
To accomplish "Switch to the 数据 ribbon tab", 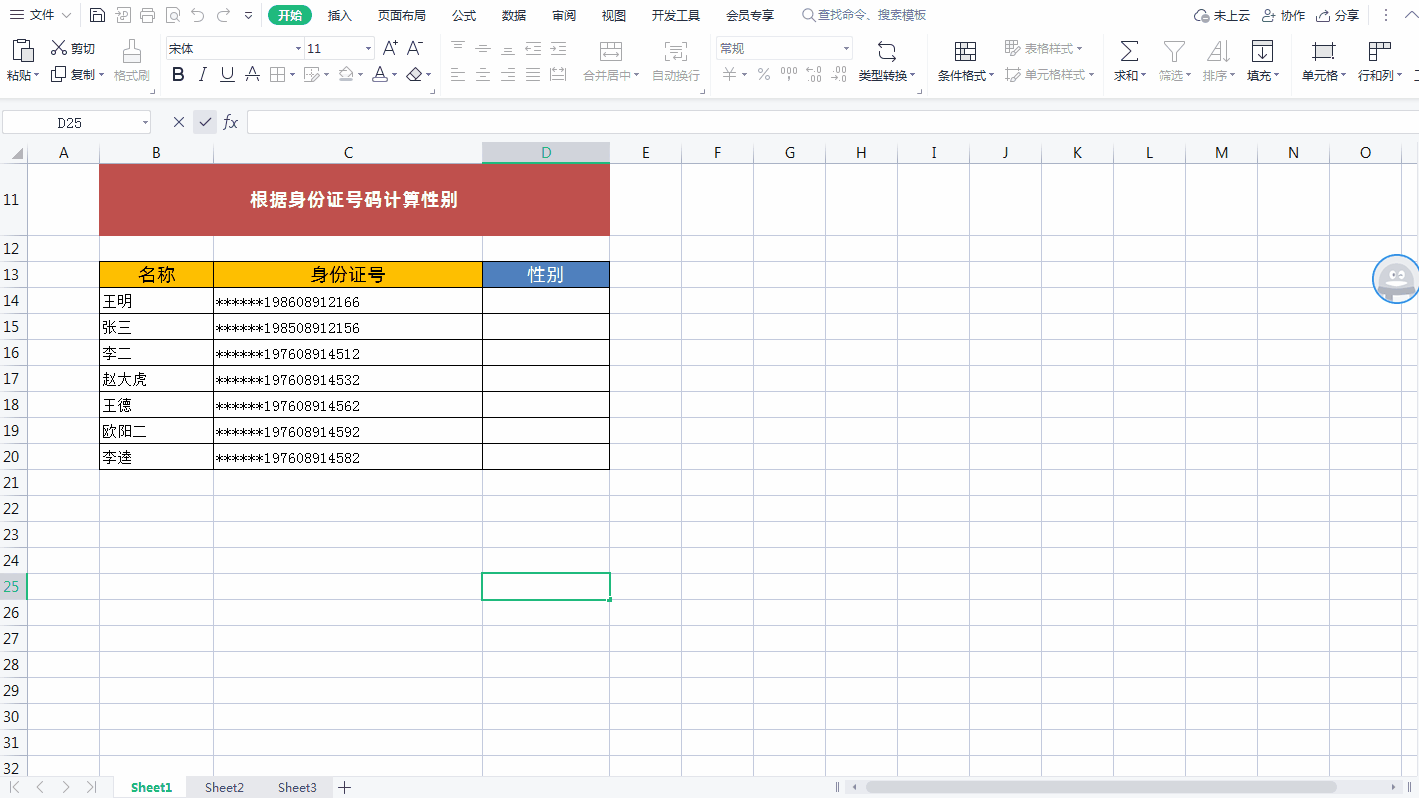I will coord(514,15).
